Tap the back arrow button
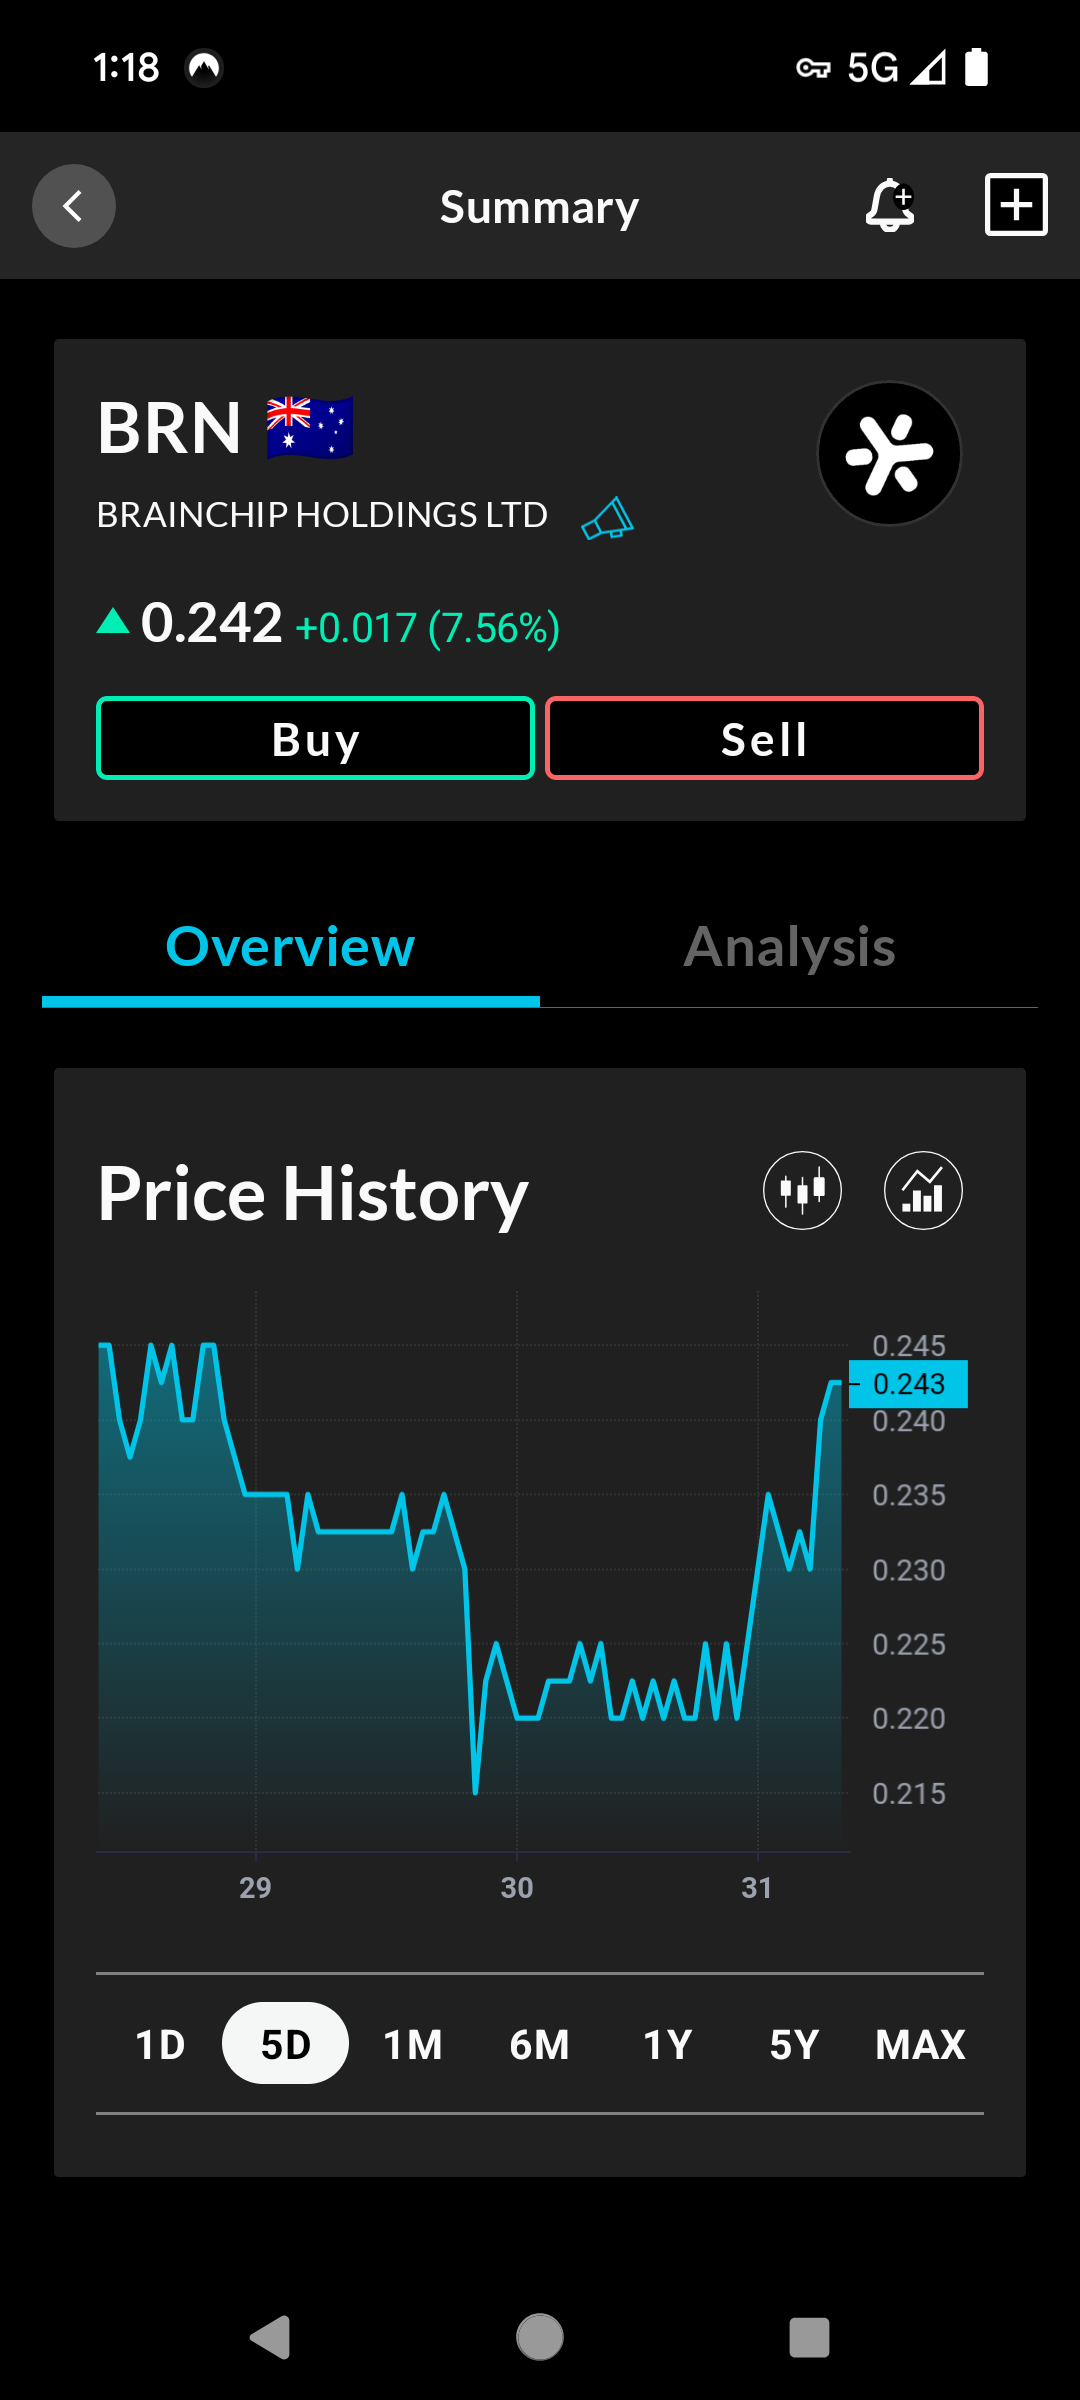The width and height of the screenshot is (1080, 2400). [x=74, y=206]
